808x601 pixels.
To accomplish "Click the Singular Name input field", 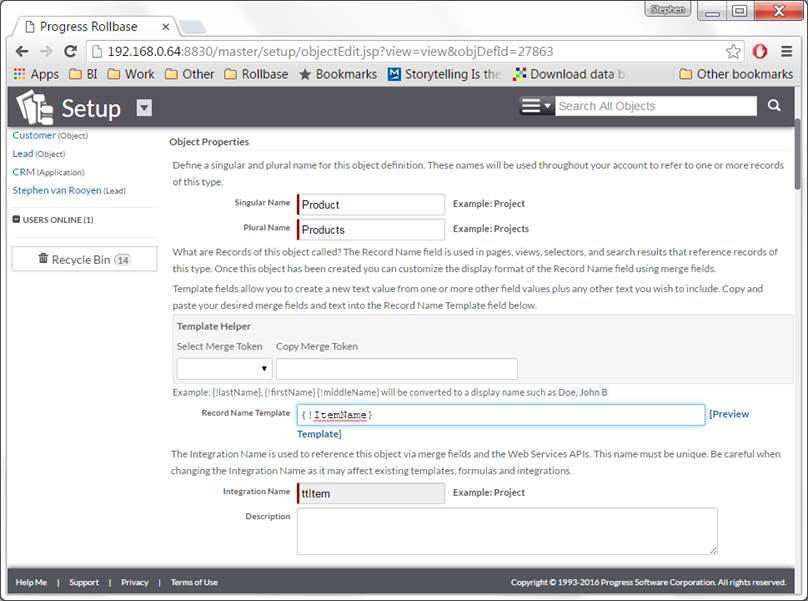I will pyautogui.click(x=371, y=205).
